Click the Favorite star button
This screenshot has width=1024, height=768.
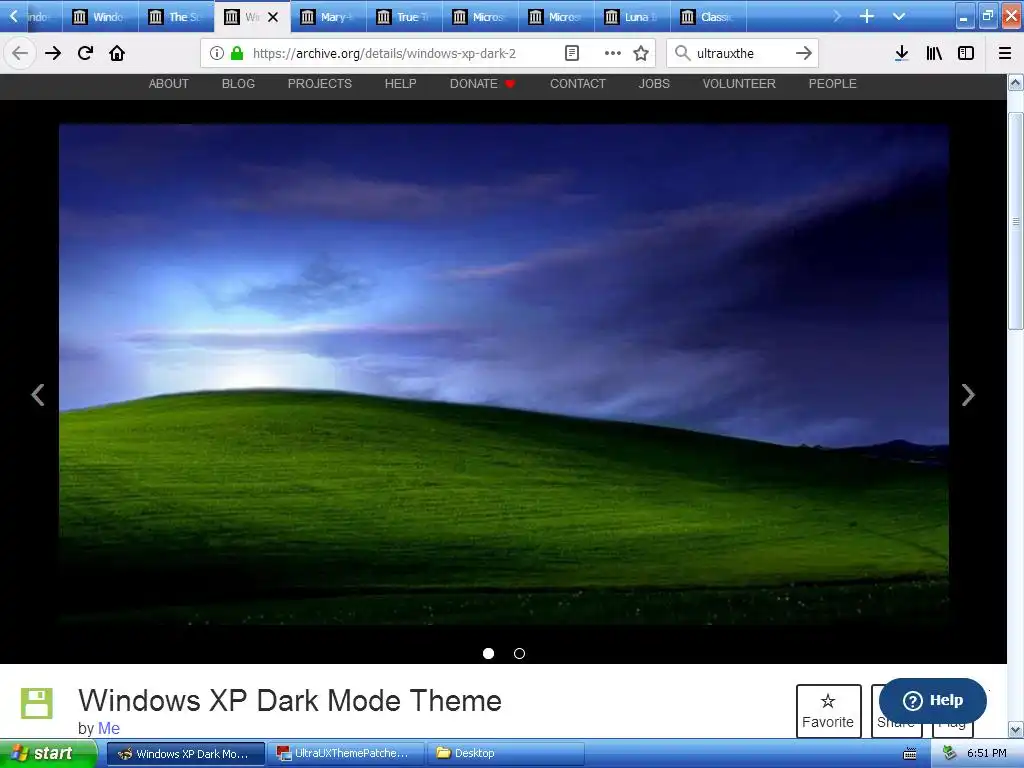[x=828, y=711]
